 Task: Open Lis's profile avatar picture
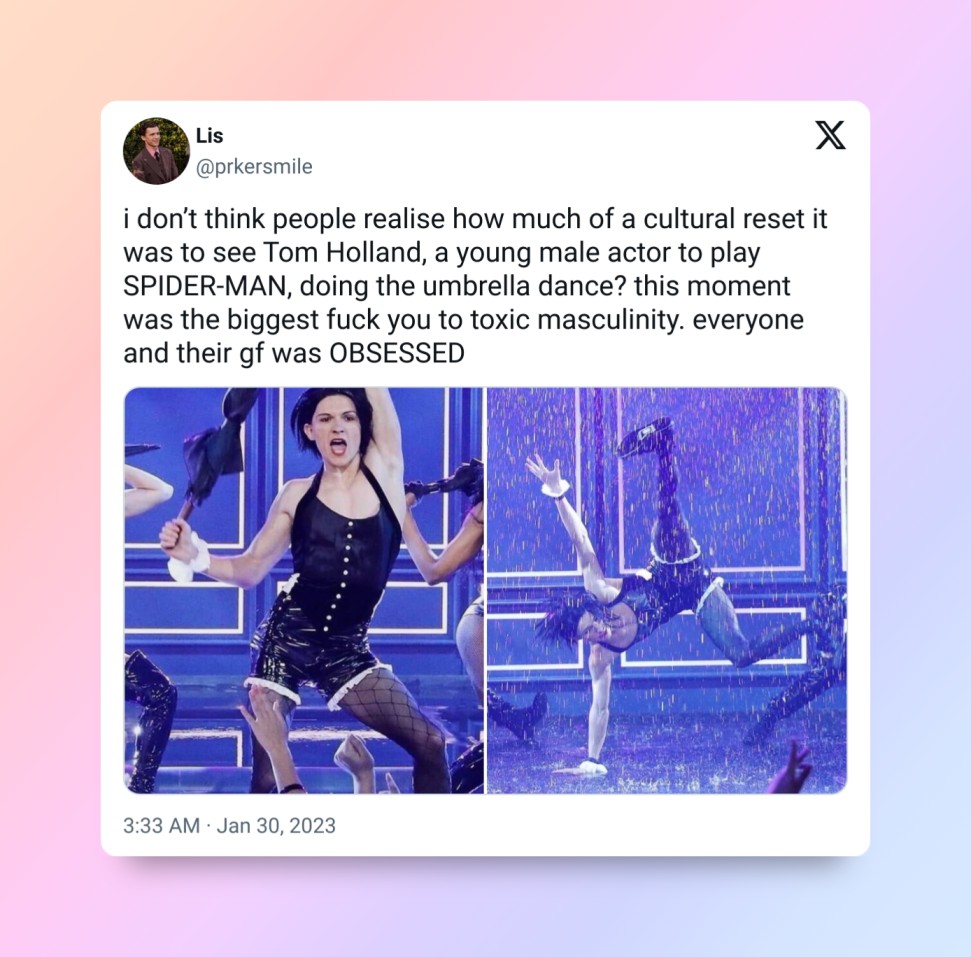coord(156,151)
